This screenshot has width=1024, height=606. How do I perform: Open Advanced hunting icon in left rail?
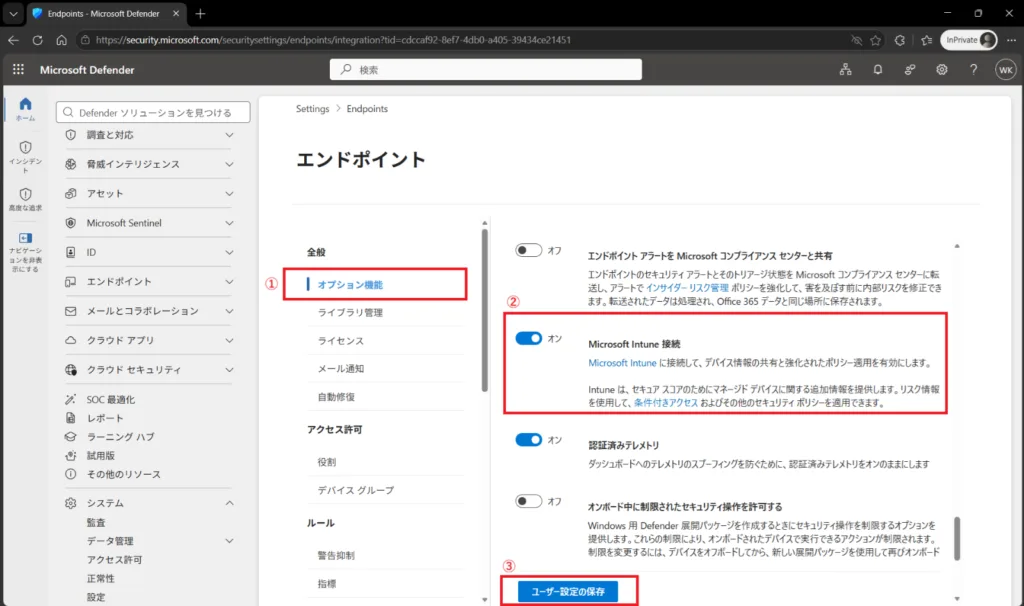(25, 194)
